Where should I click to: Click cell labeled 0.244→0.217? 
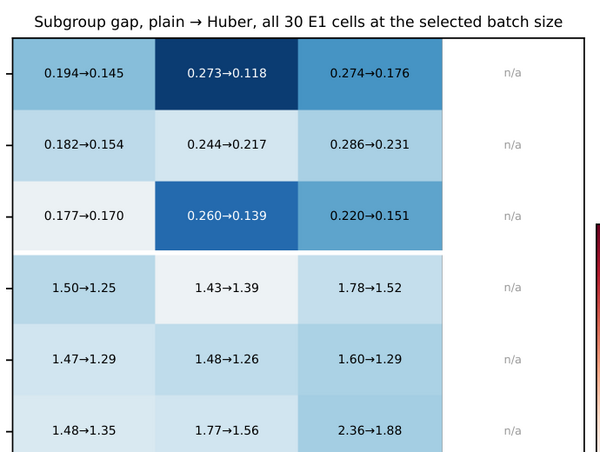pos(227,145)
